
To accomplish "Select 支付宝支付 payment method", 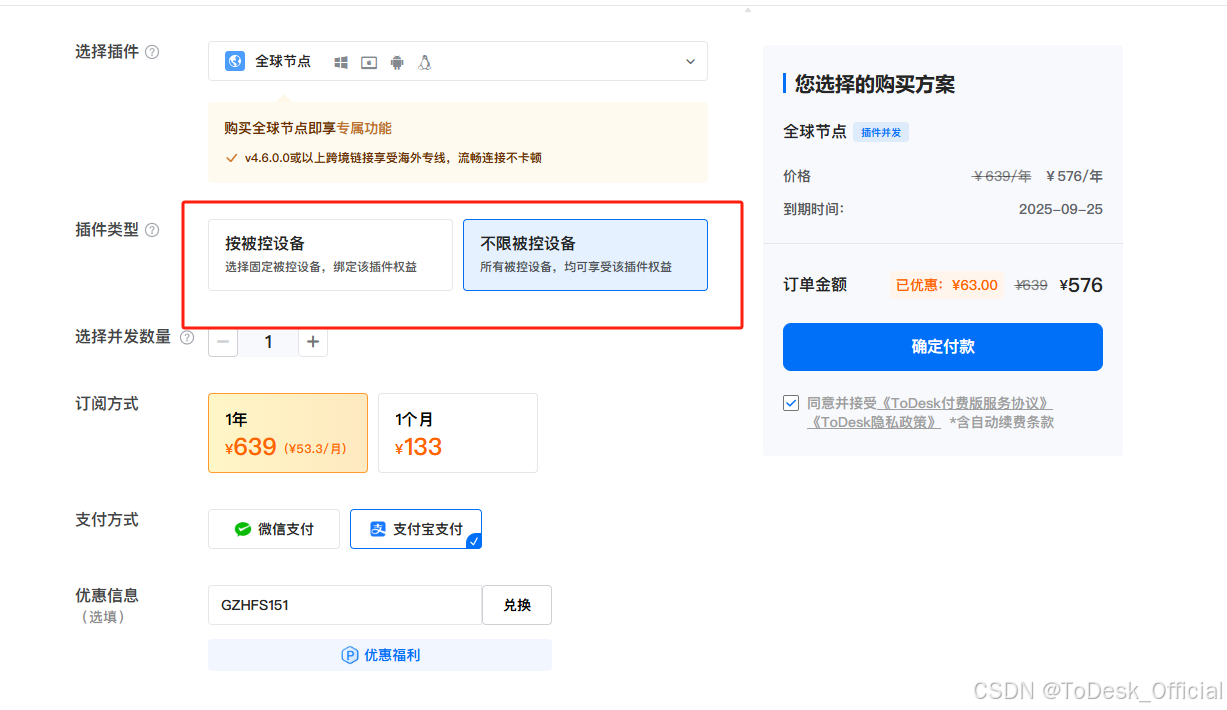I will [416, 529].
